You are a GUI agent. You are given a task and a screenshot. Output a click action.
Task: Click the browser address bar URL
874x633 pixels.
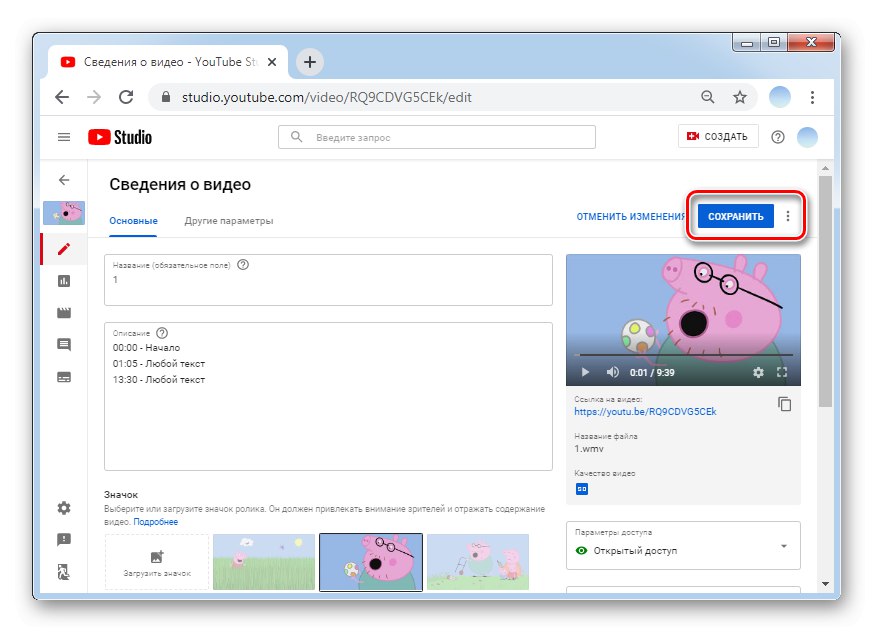click(327, 98)
